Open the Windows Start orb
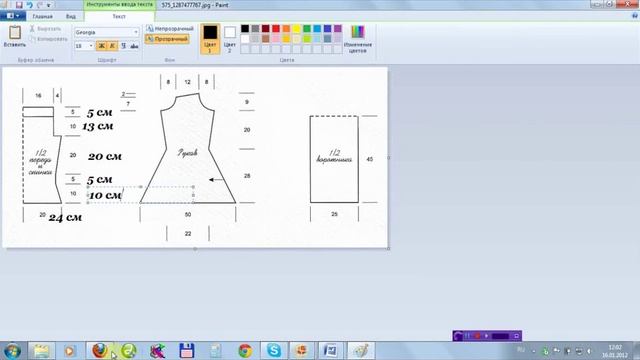The width and height of the screenshot is (640, 360). [12, 351]
